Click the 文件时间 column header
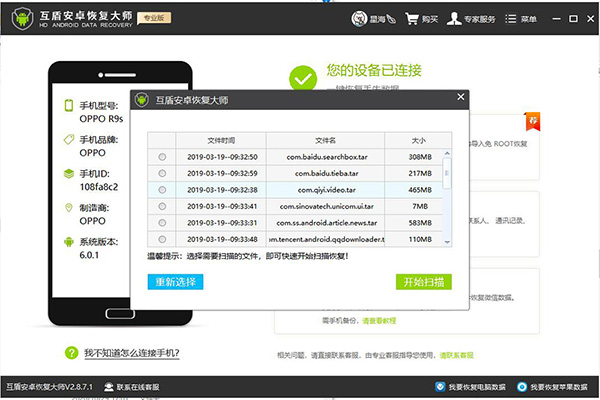 click(x=221, y=140)
